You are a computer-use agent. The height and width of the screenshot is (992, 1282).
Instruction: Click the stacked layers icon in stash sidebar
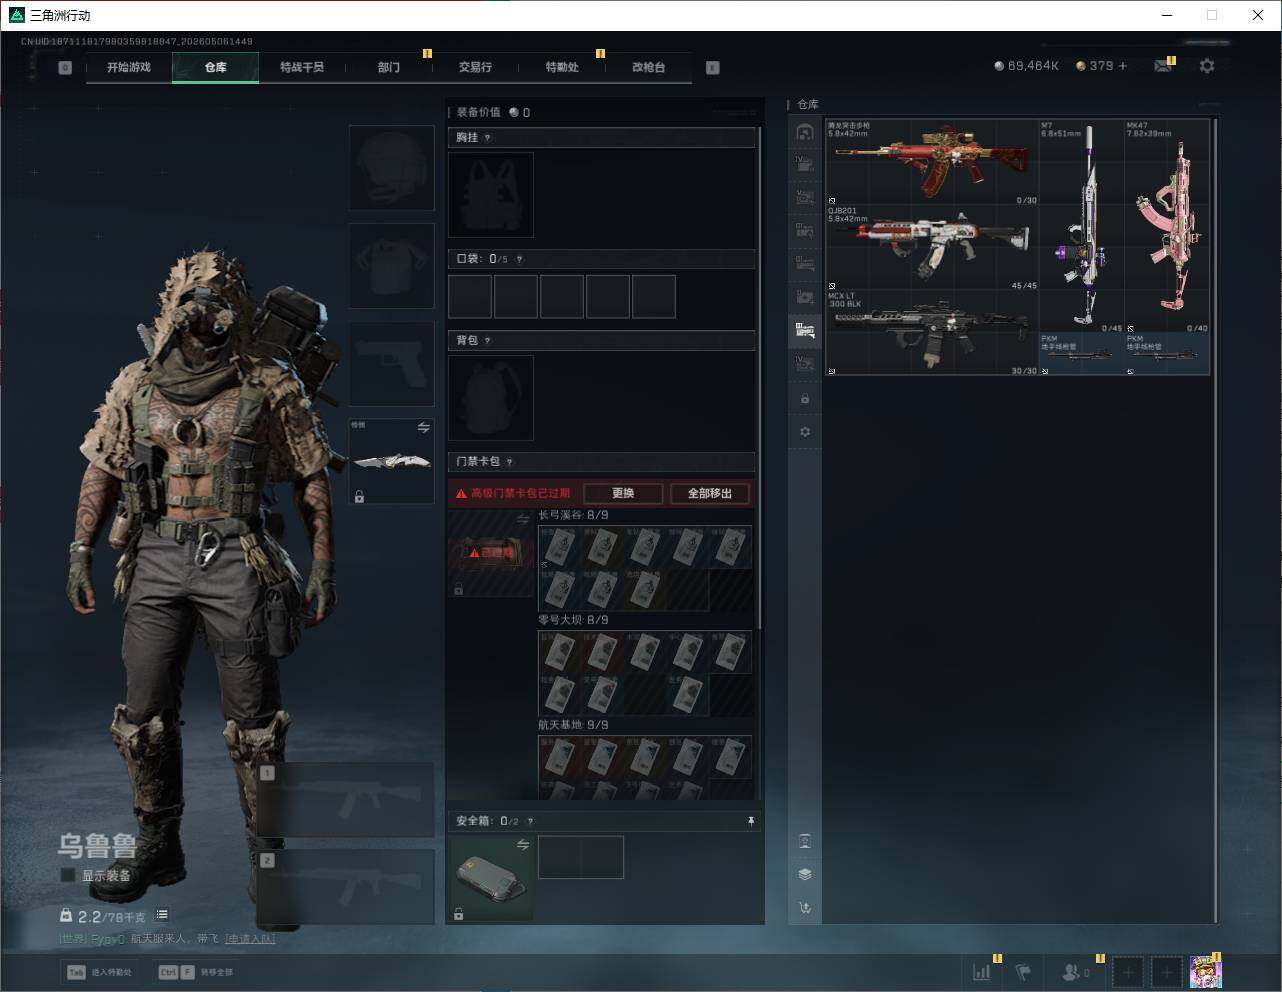(x=805, y=874)
